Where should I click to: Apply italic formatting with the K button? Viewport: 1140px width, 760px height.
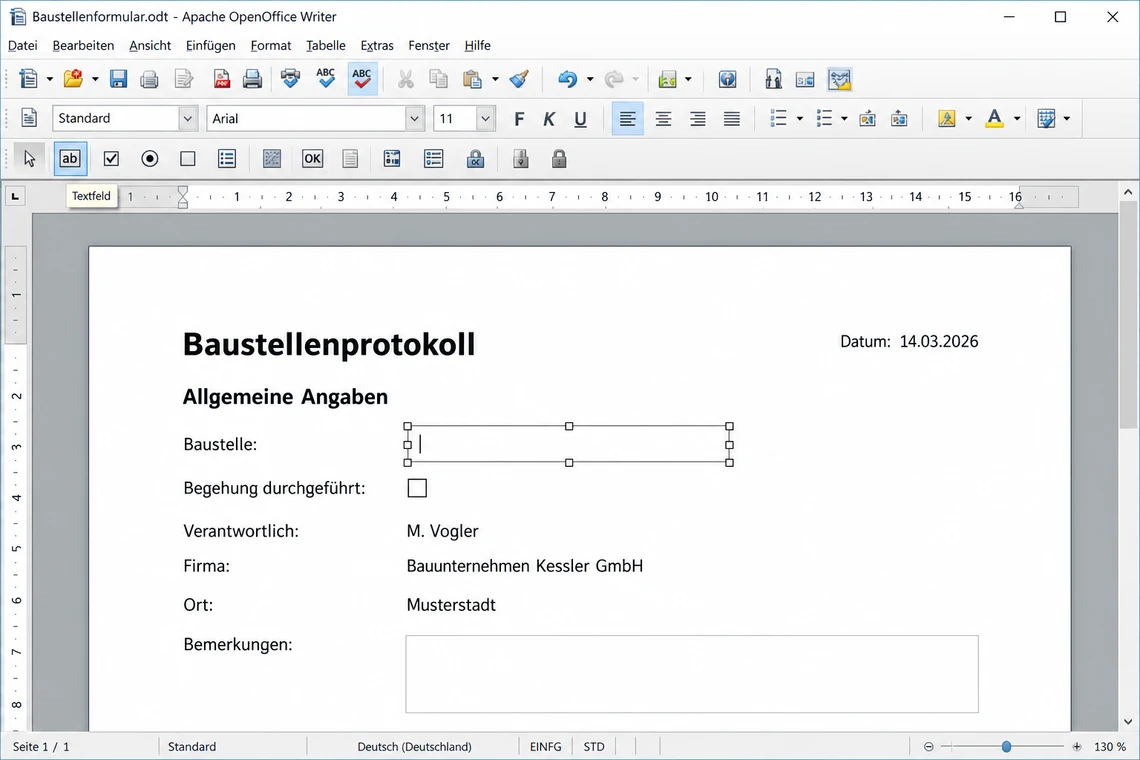[x=549, y=119]
